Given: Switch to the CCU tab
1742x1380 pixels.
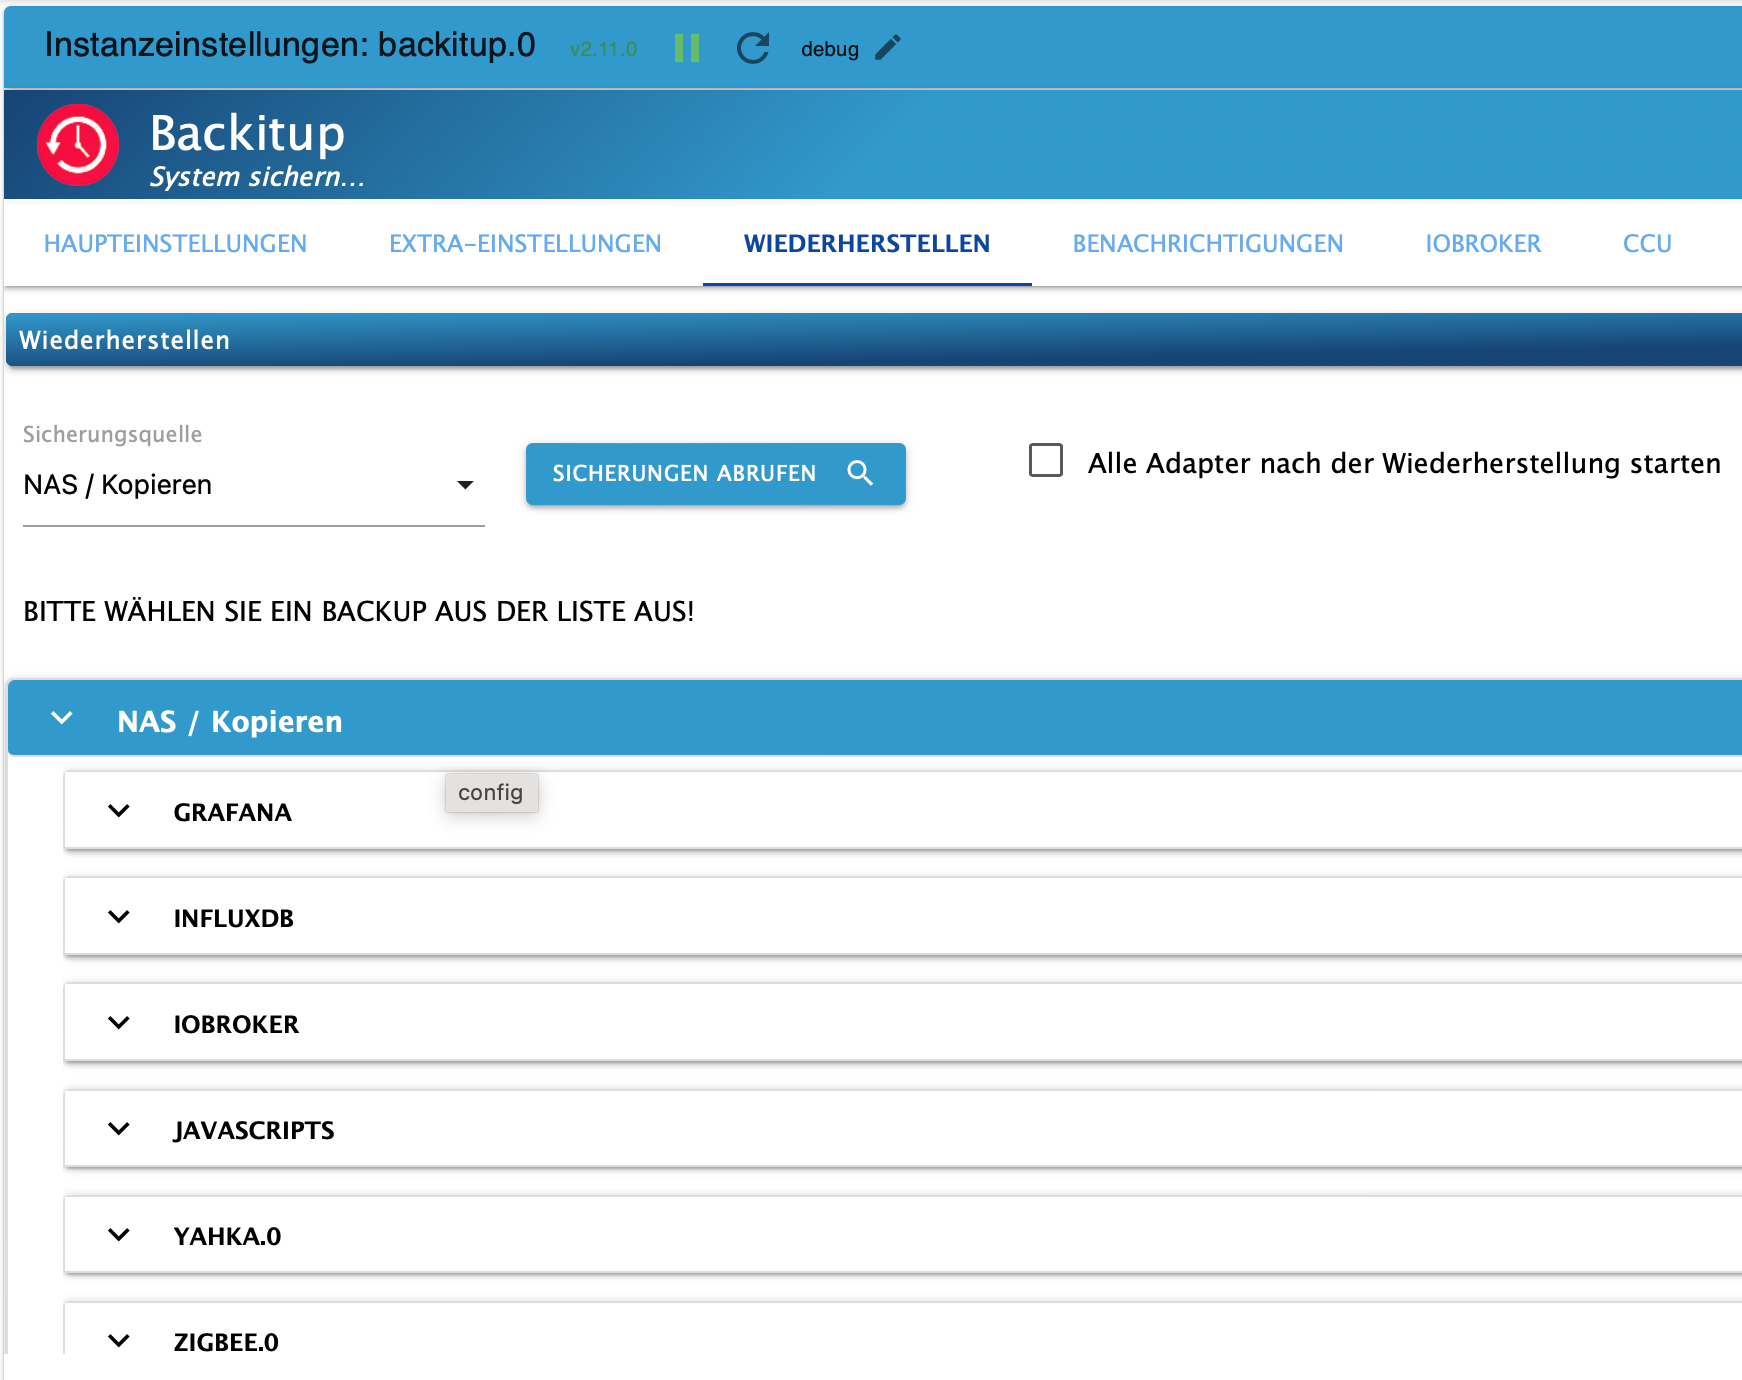Looking at the screenshot, I should click(x=1647, y=244).
